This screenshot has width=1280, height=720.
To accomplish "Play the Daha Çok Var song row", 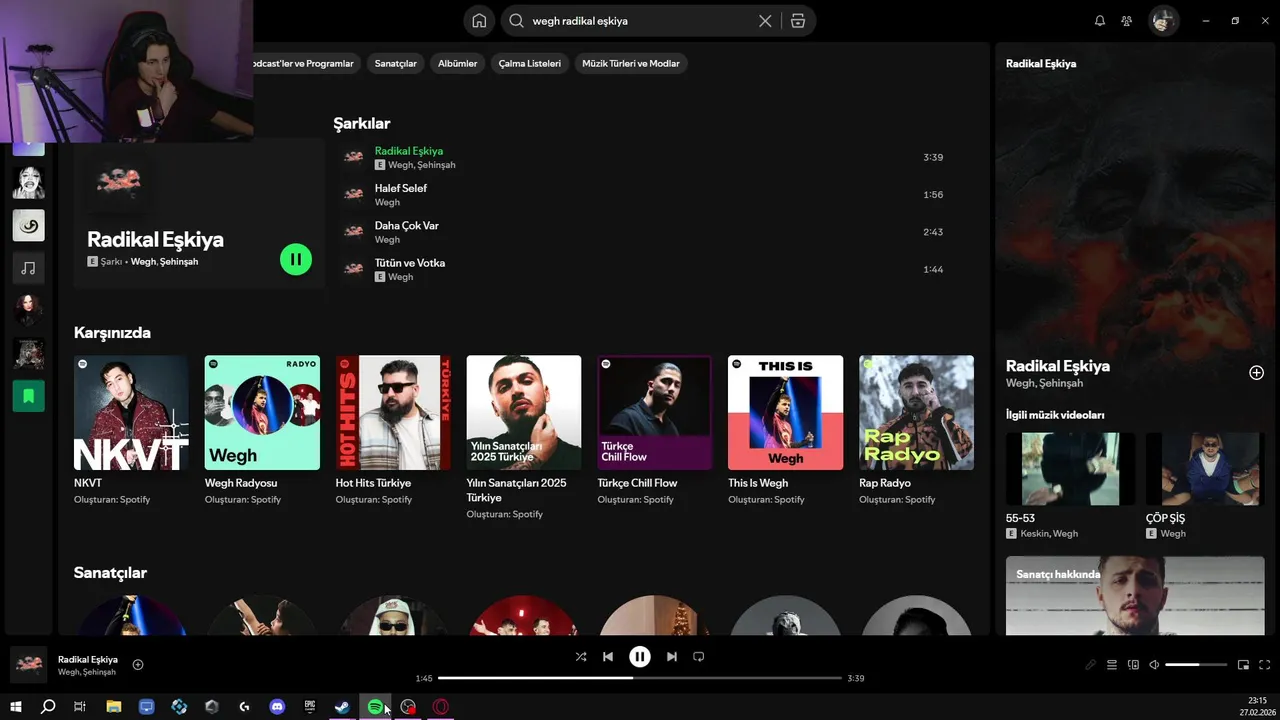I will [x=645, y=232].
